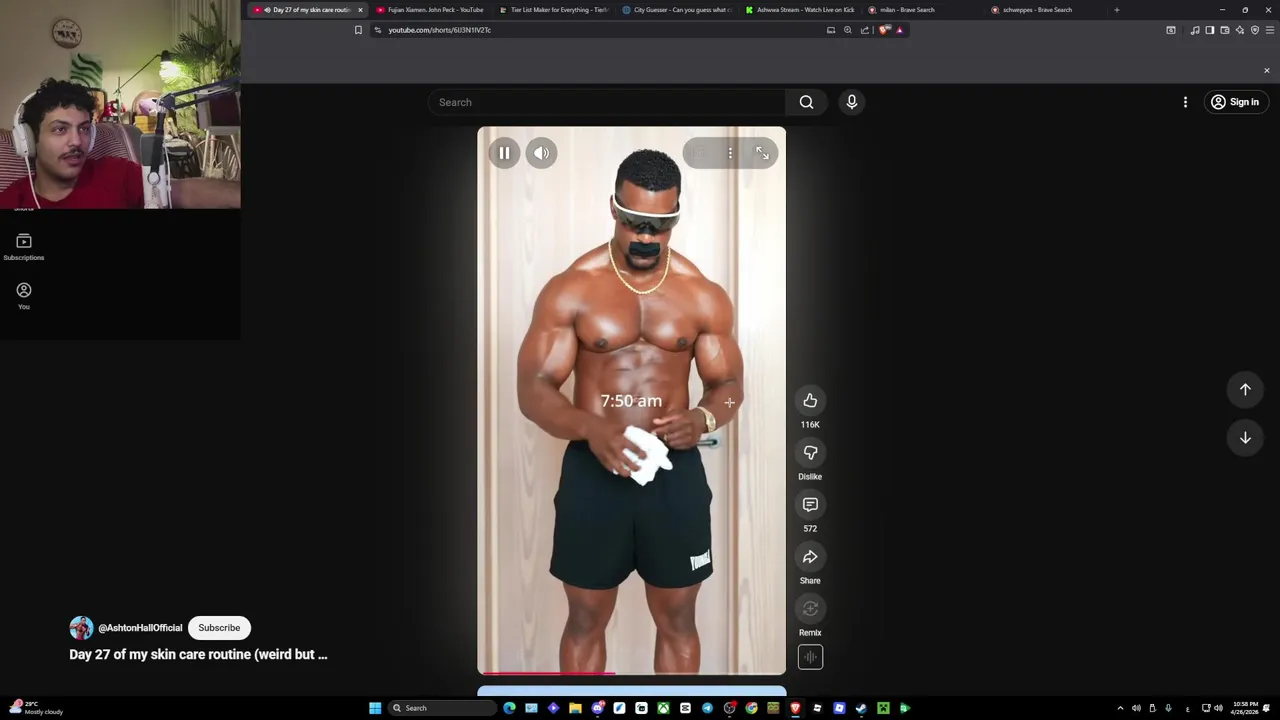Toggle the Brave sidebar panel

(1210, 30)
